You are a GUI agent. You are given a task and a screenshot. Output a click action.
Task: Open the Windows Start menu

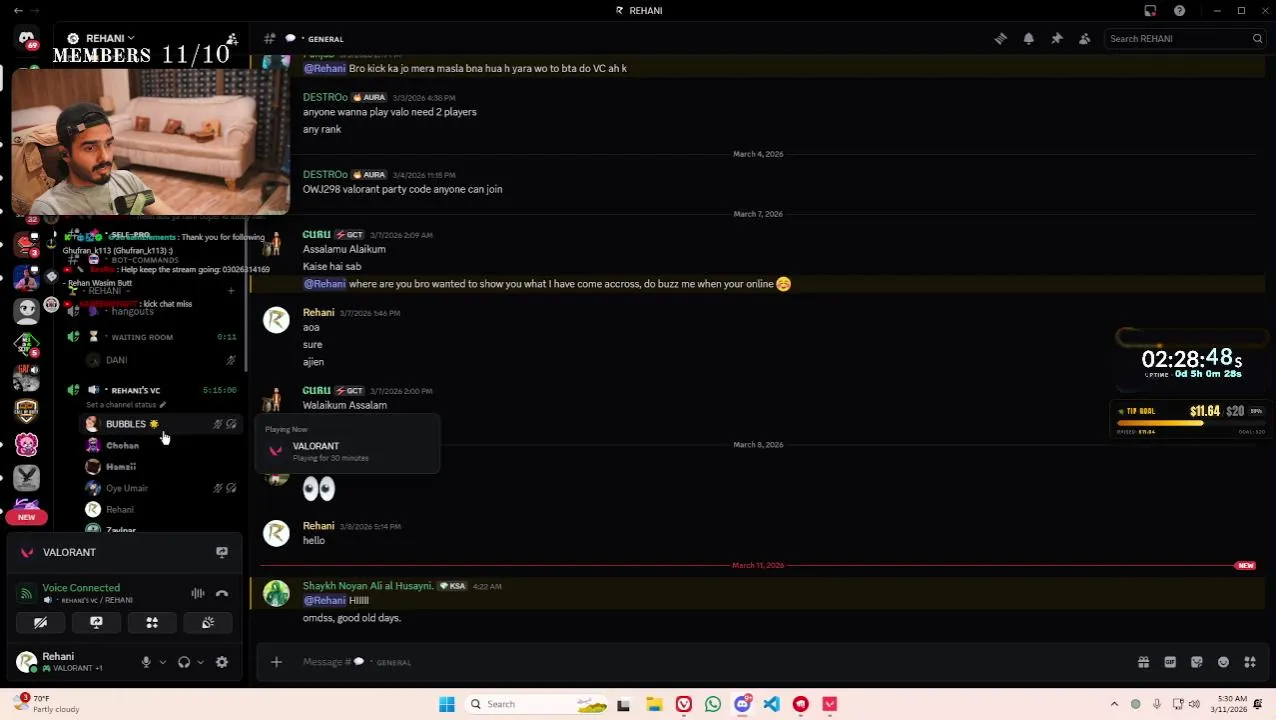coord(446,704)
